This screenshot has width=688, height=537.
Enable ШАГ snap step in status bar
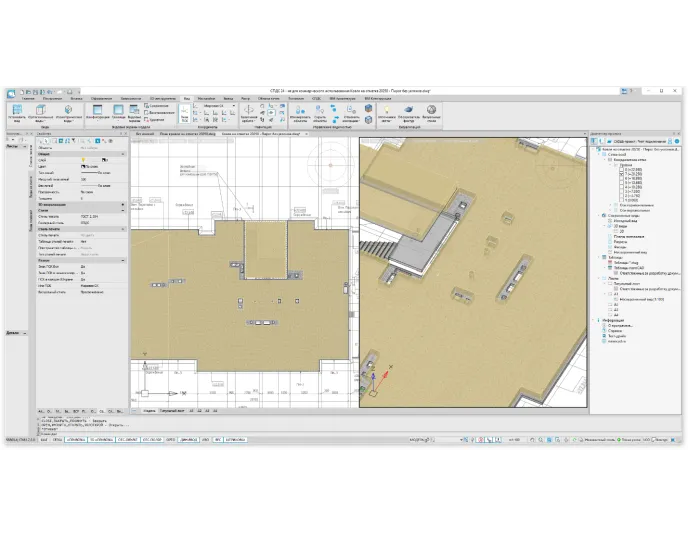point(41,439)
